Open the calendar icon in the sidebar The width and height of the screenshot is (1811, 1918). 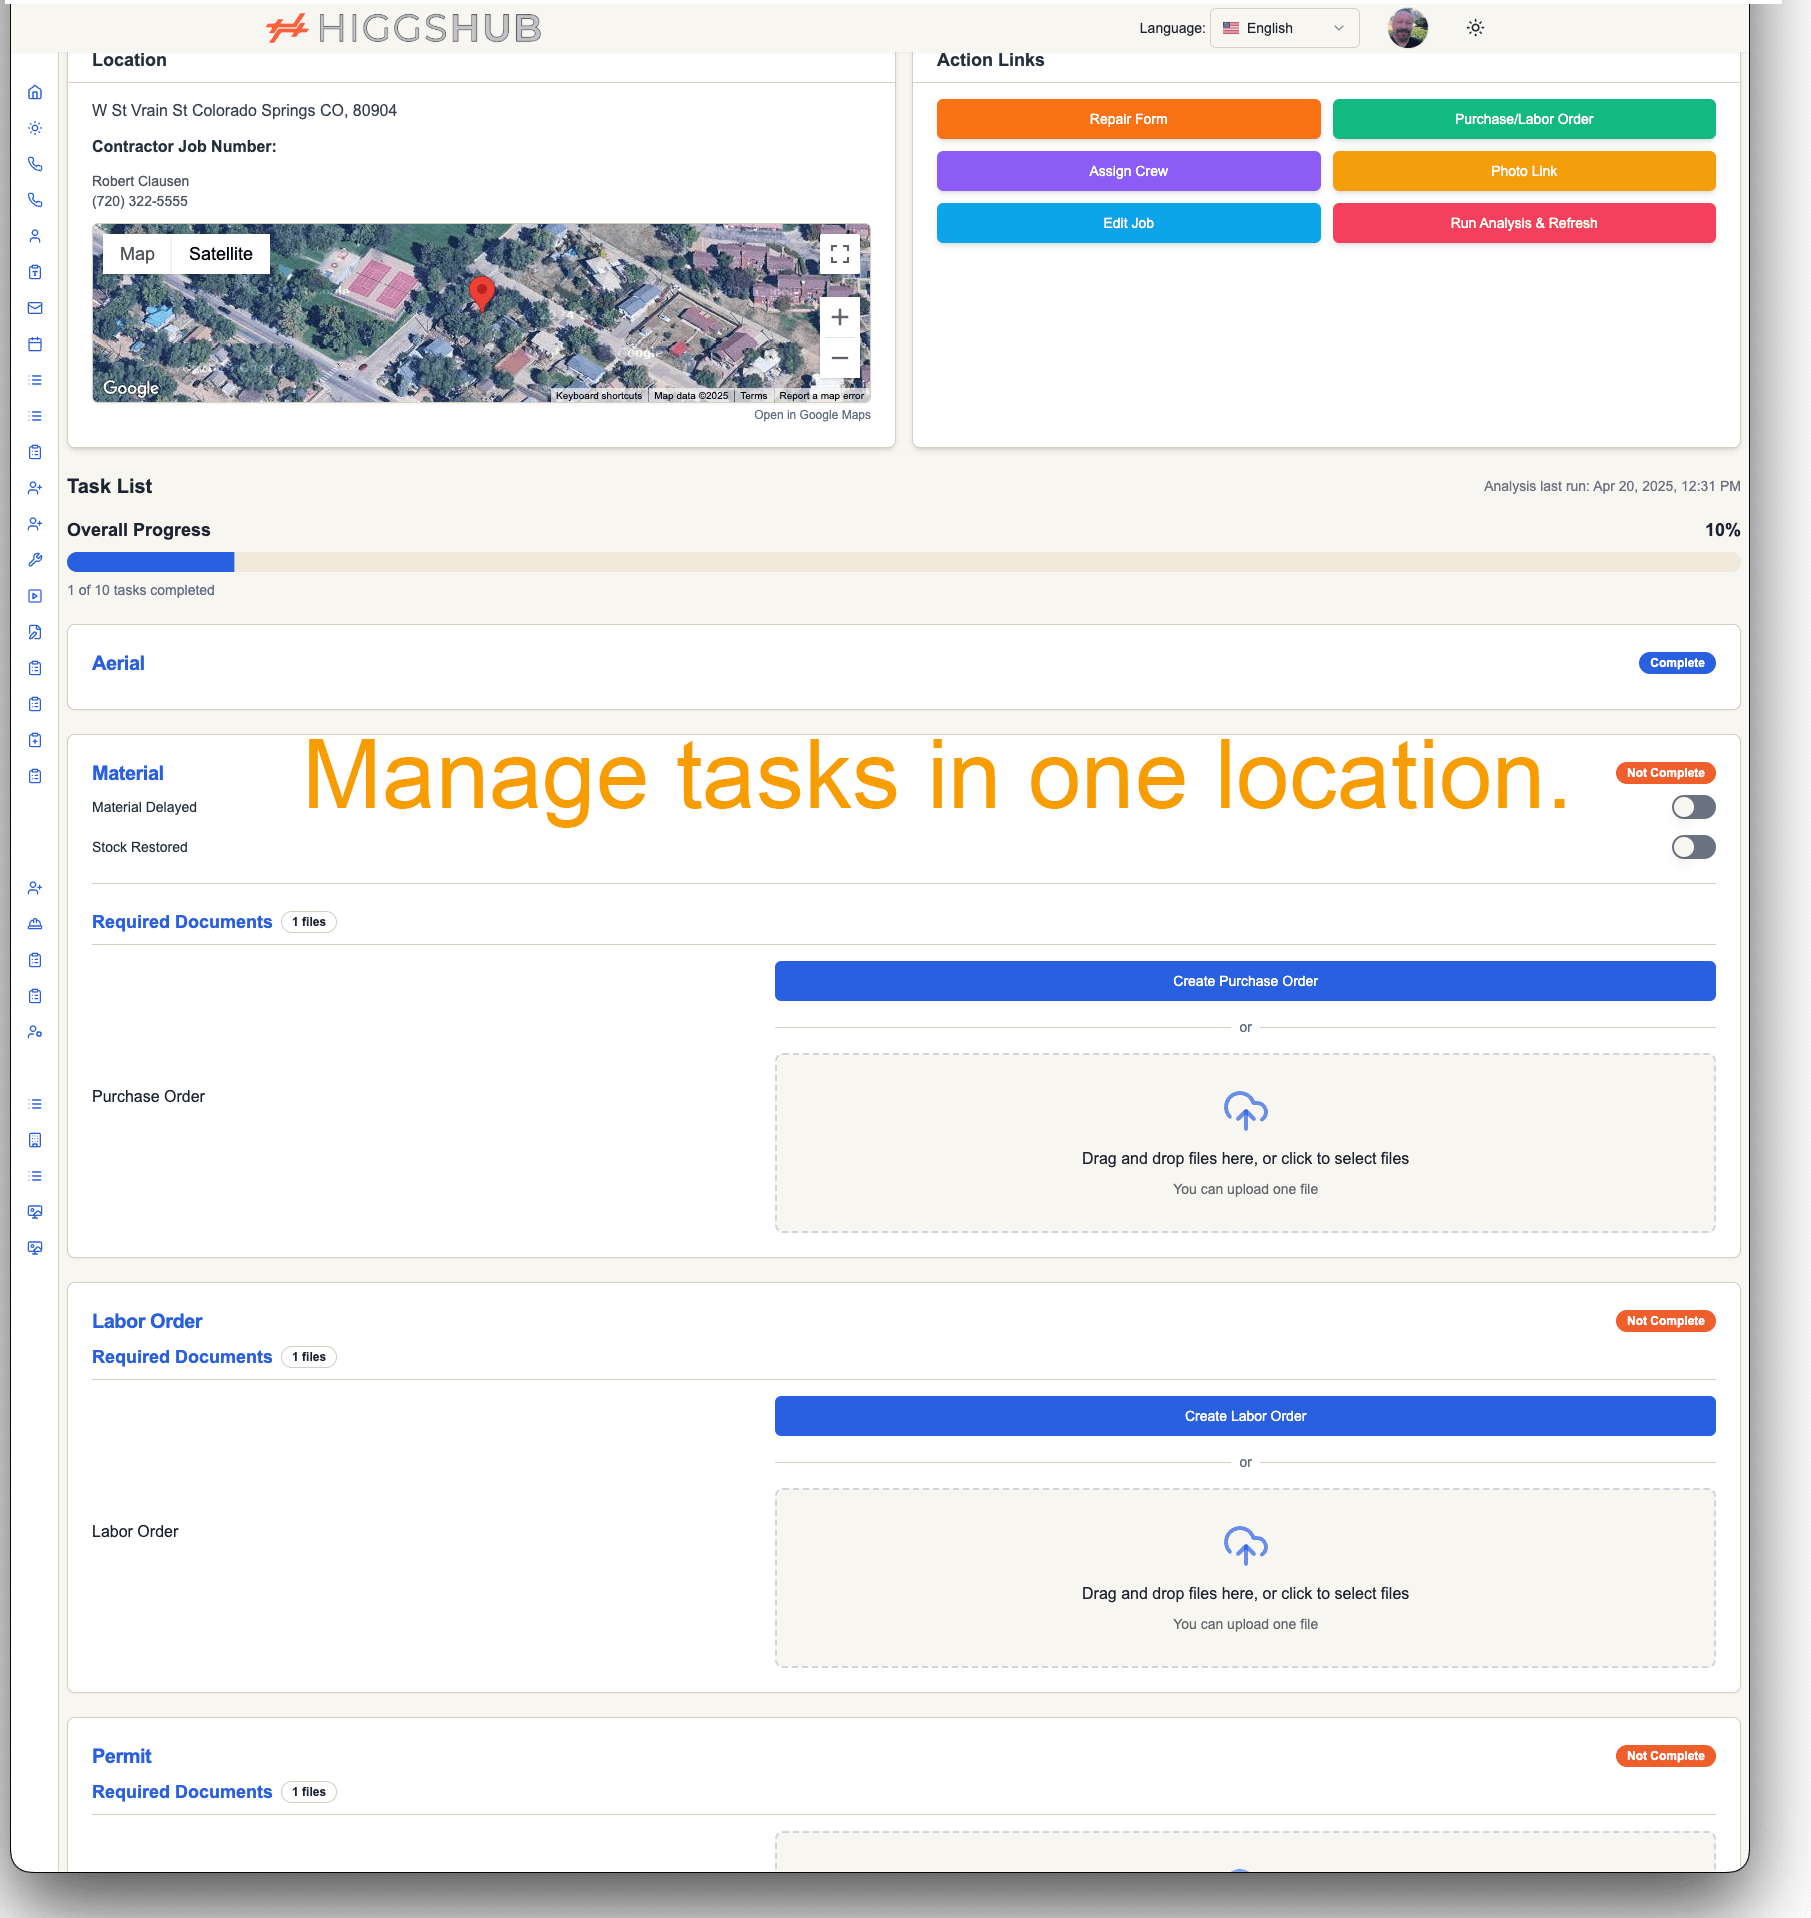click(x=35, y=344)
